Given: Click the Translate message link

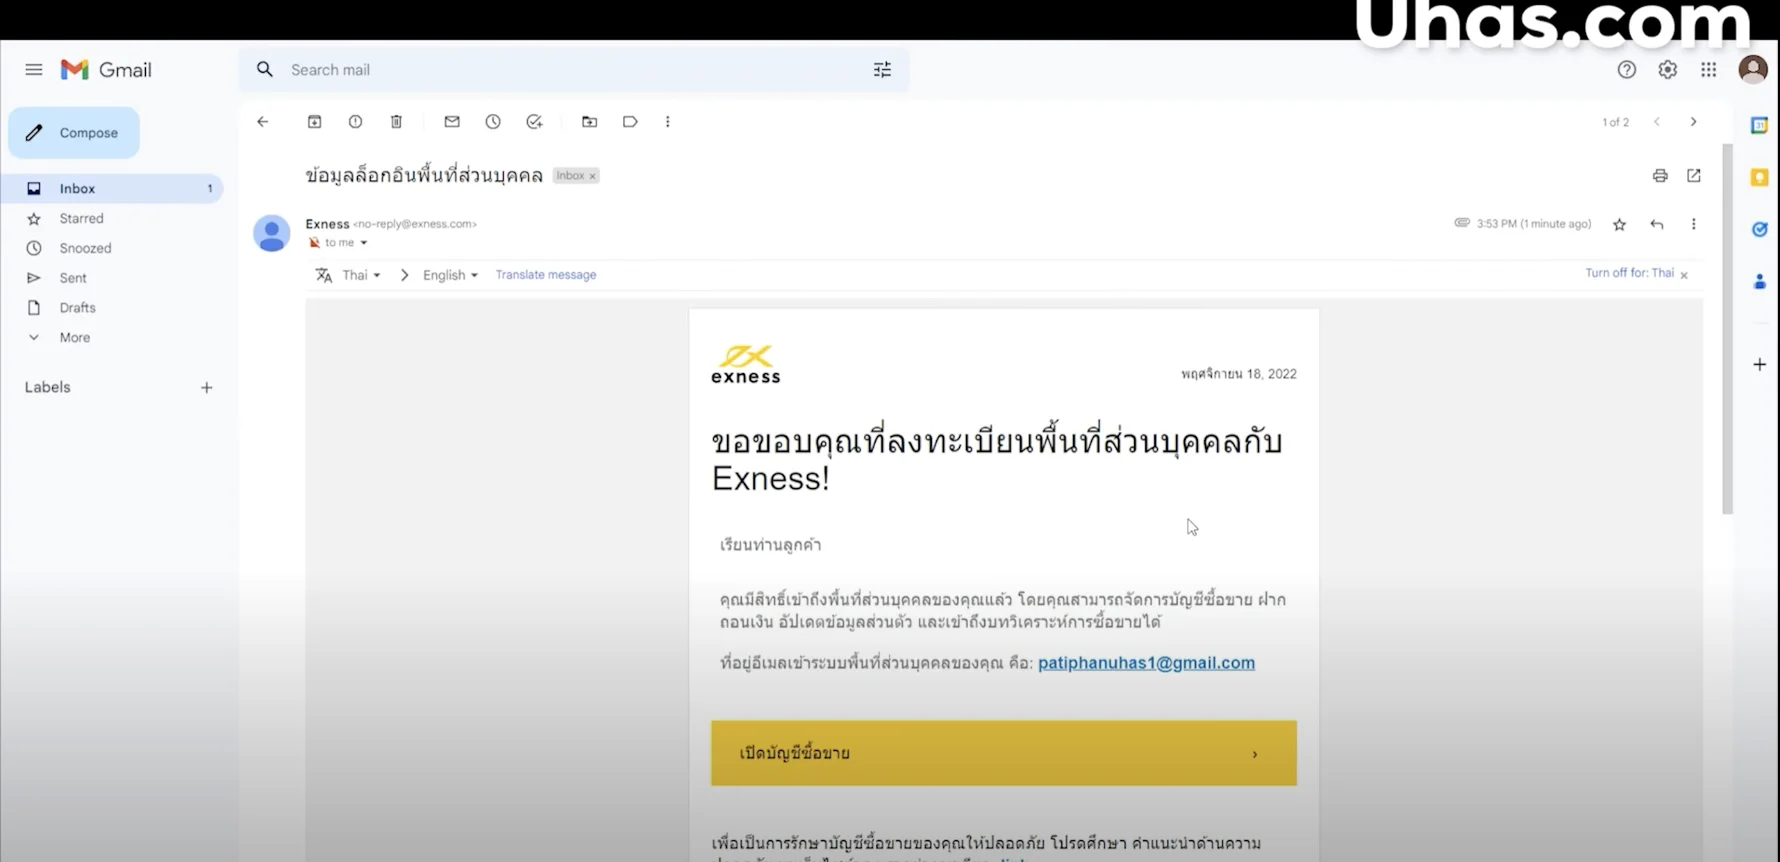Looking at the screenshot, I should 546,275.
